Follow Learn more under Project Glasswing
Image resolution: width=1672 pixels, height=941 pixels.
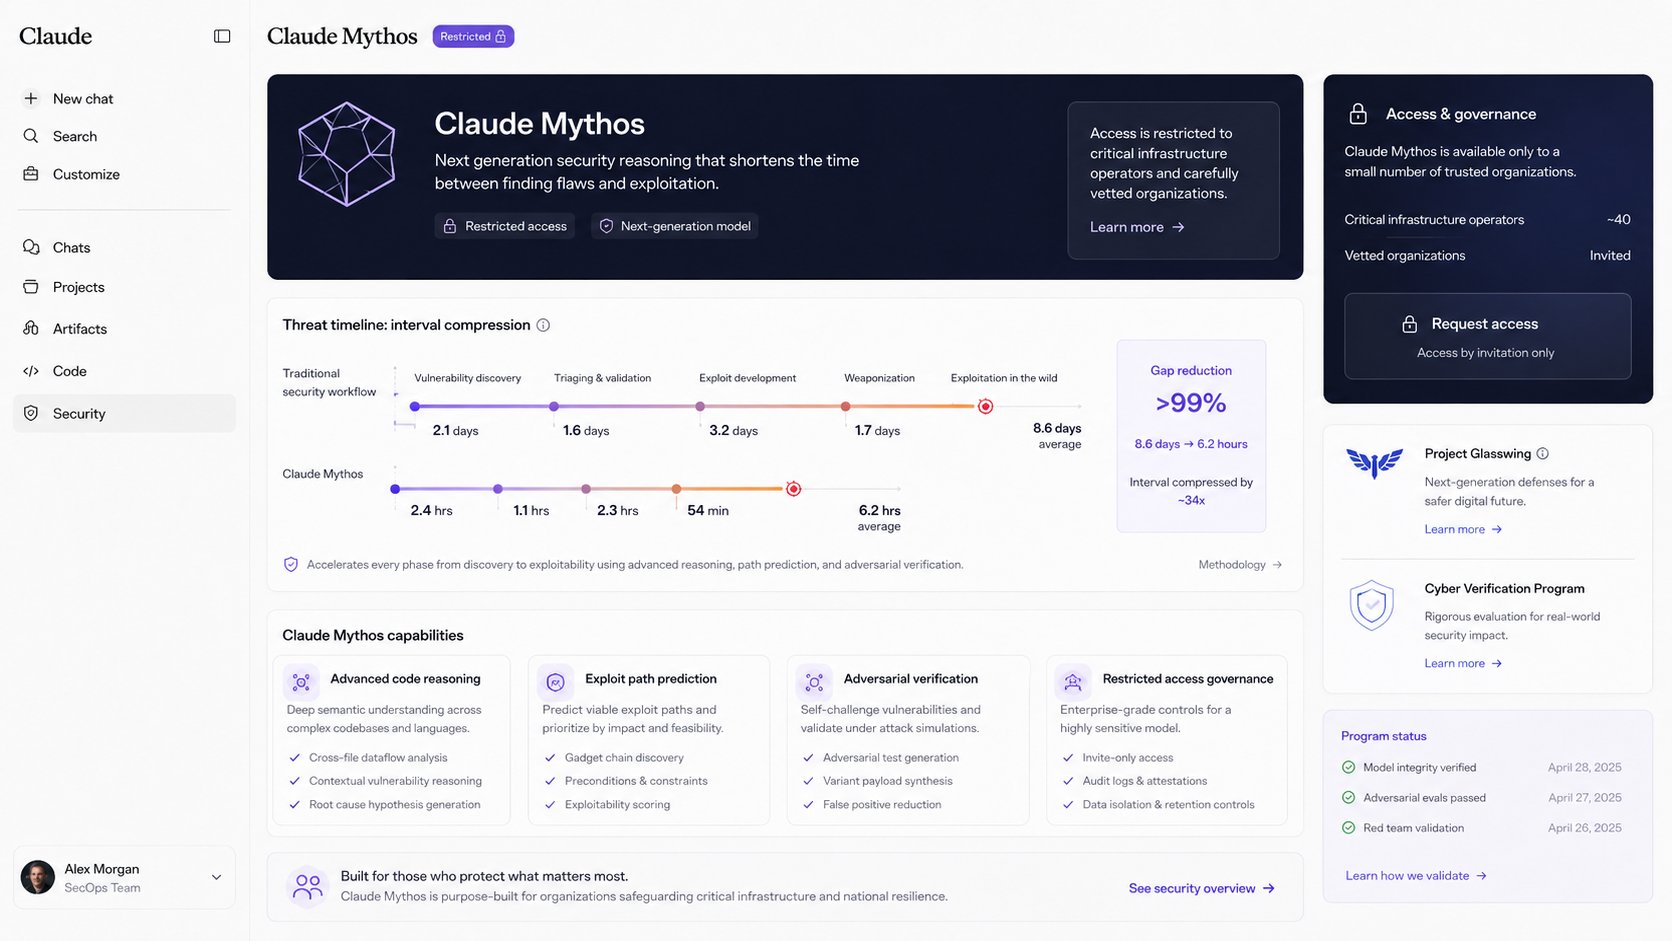pos(1463,529)
